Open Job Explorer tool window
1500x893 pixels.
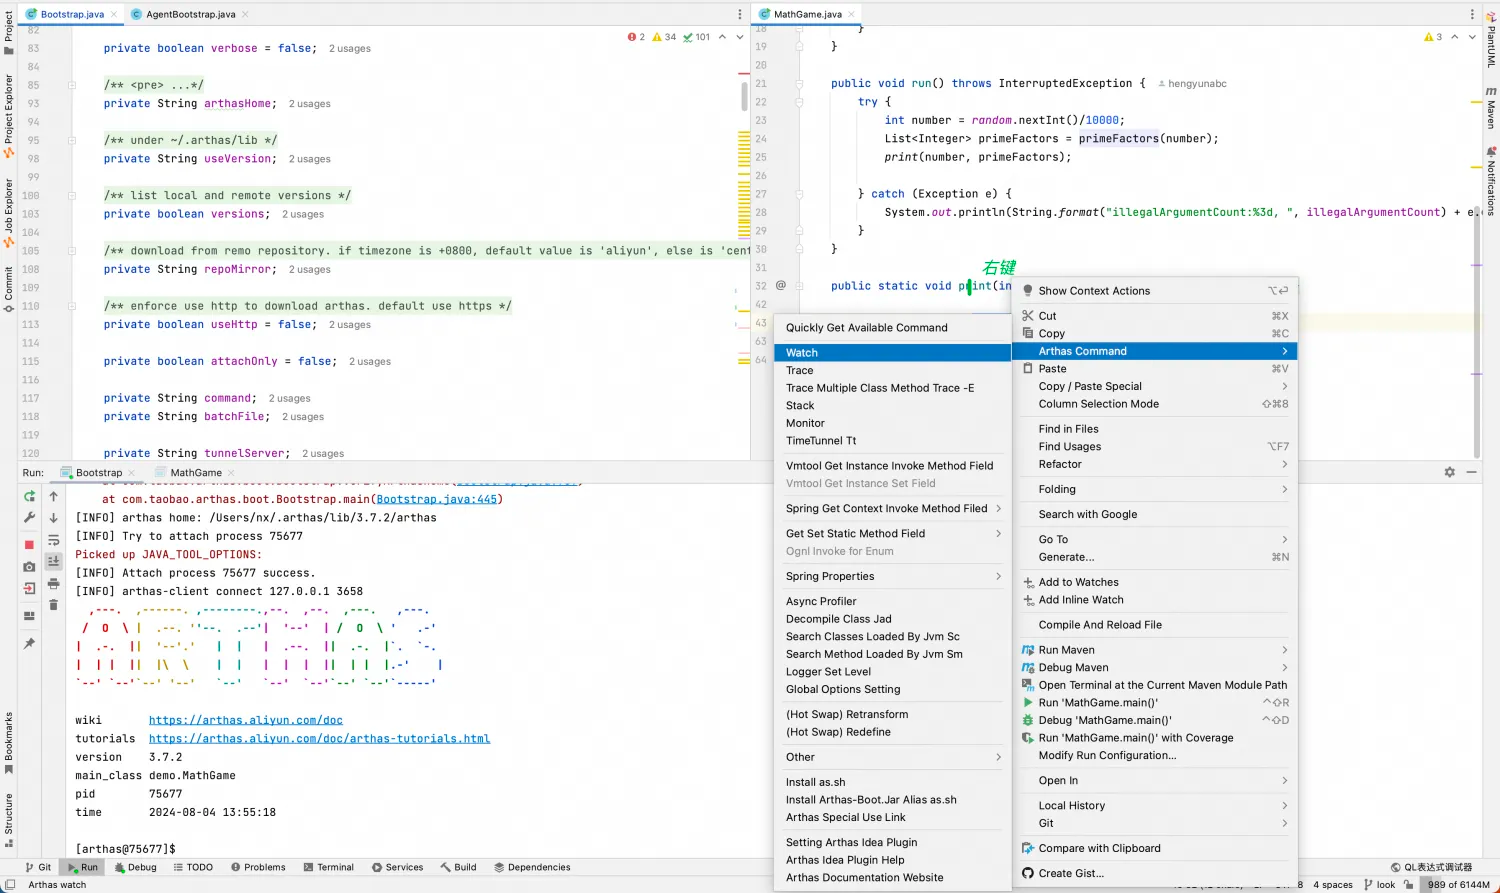[9, 213]
